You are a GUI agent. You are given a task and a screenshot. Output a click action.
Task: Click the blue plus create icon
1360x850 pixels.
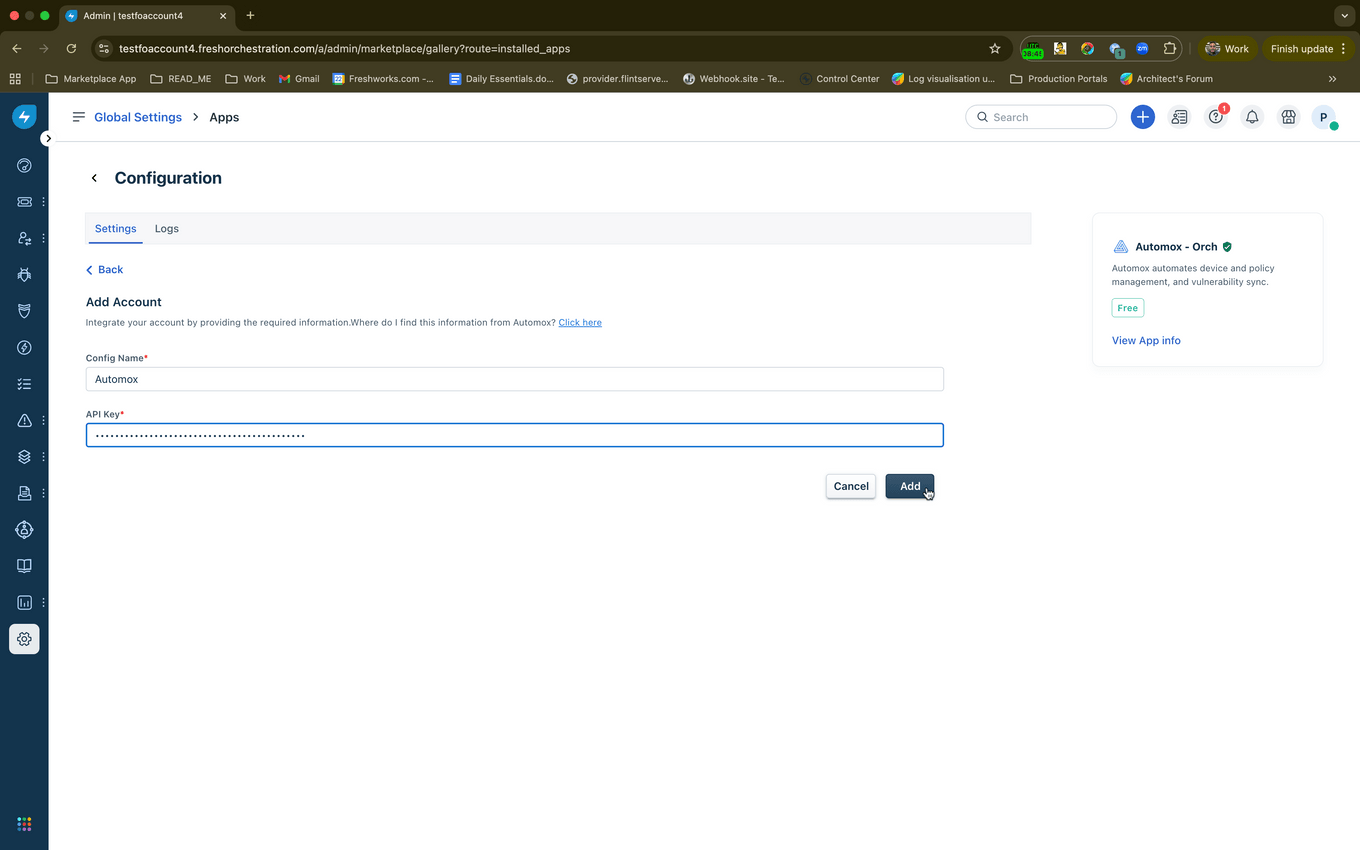tap(1142, 117)
